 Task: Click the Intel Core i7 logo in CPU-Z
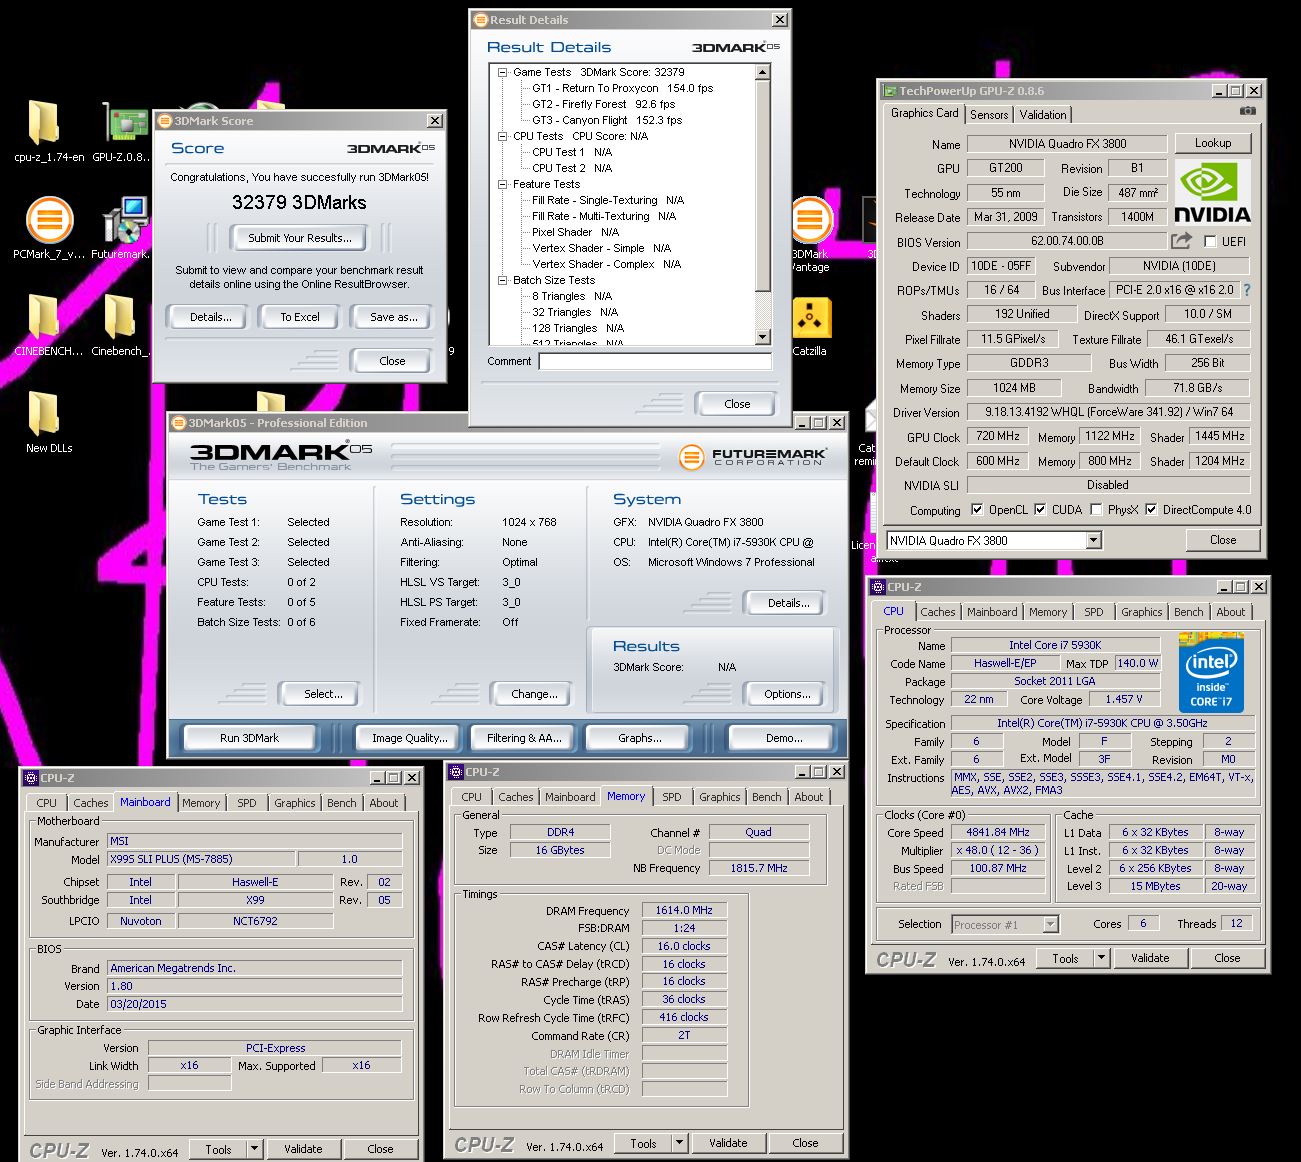point(1211,672)
